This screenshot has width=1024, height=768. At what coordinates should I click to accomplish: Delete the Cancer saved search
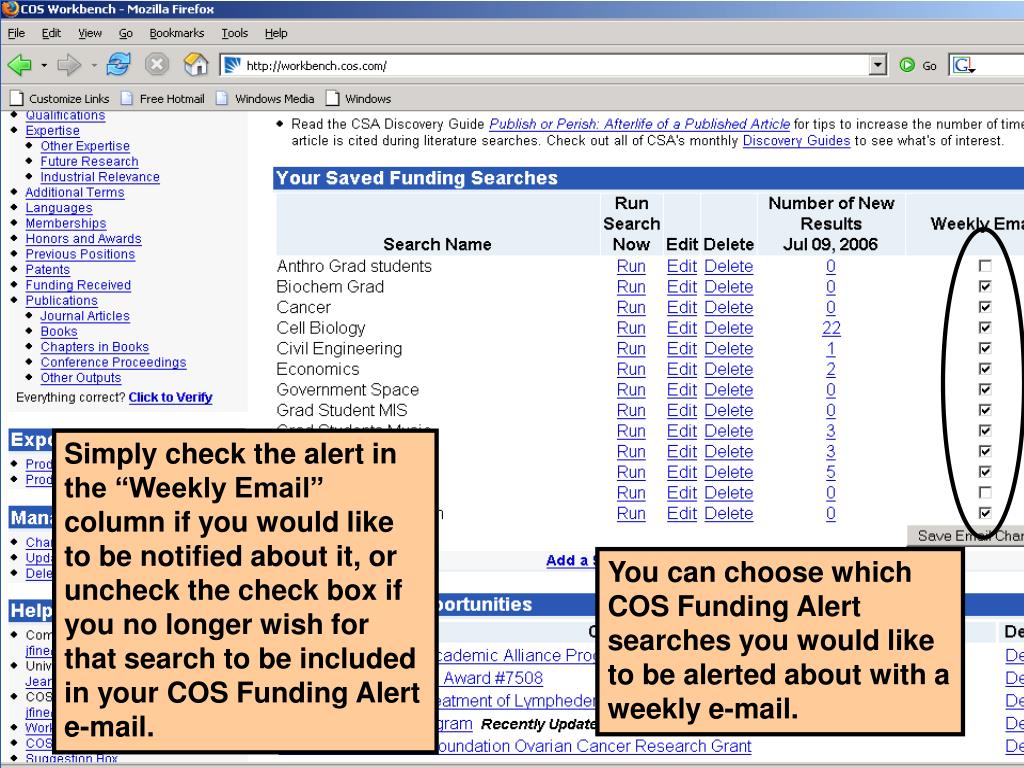point(729,308)
